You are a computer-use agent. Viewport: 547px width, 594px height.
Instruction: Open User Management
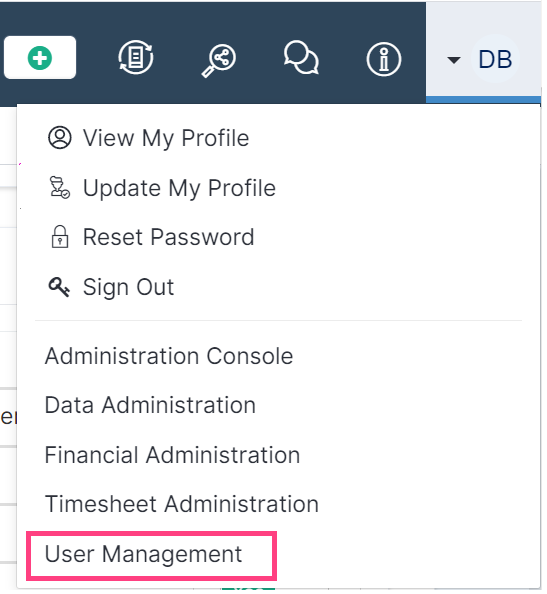pyautogui.click(x=143, y=554)
